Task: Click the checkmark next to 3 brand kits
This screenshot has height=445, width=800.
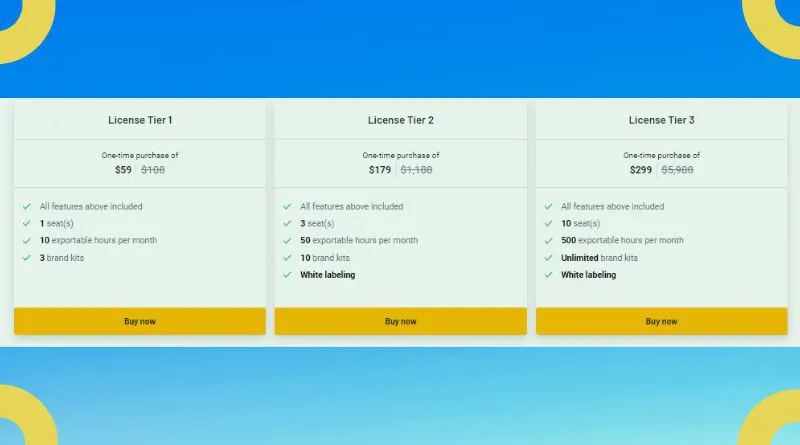Action: click(x=27, y=258)
